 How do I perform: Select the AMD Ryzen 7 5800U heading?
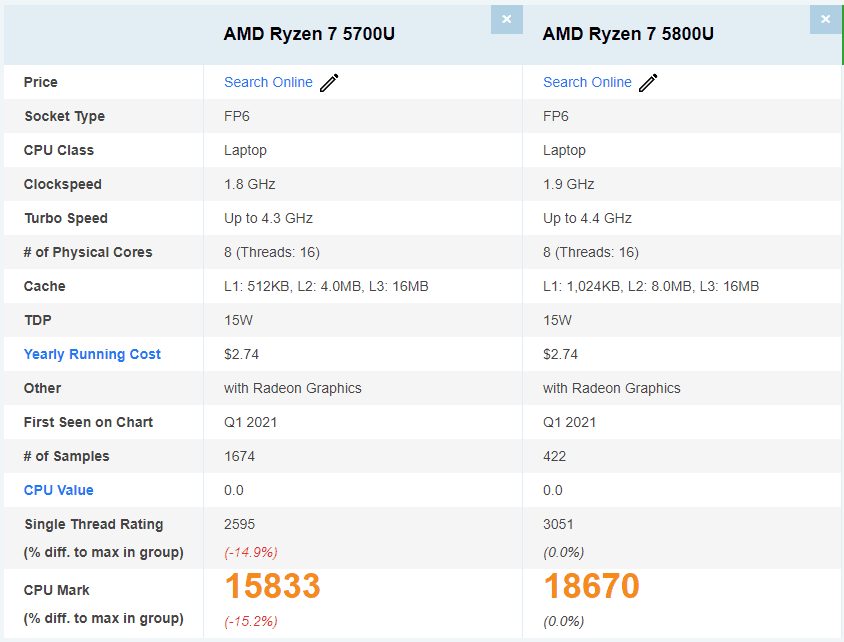tap(628, 34)
